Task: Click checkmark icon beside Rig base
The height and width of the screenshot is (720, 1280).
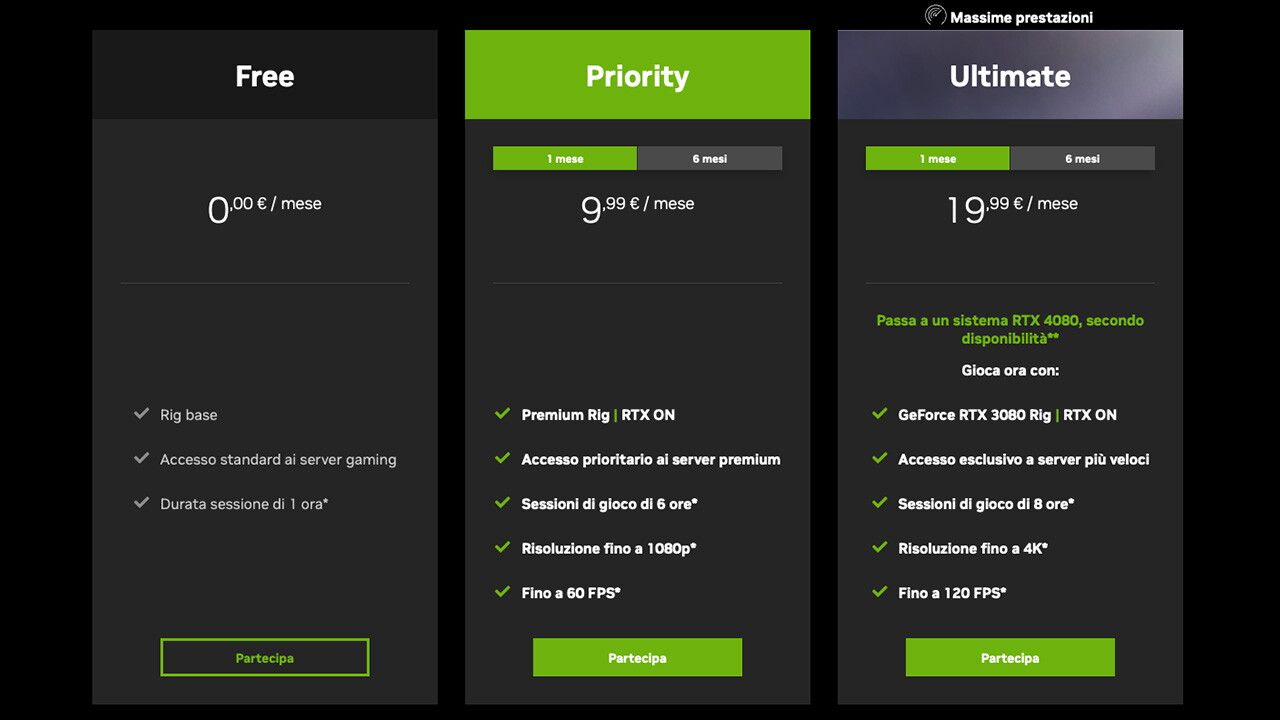Action: click(141, 413)
